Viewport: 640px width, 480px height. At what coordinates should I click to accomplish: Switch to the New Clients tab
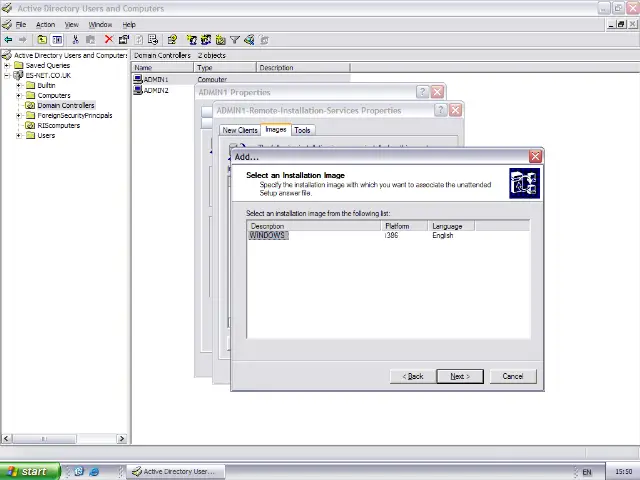tap(240, 130)
